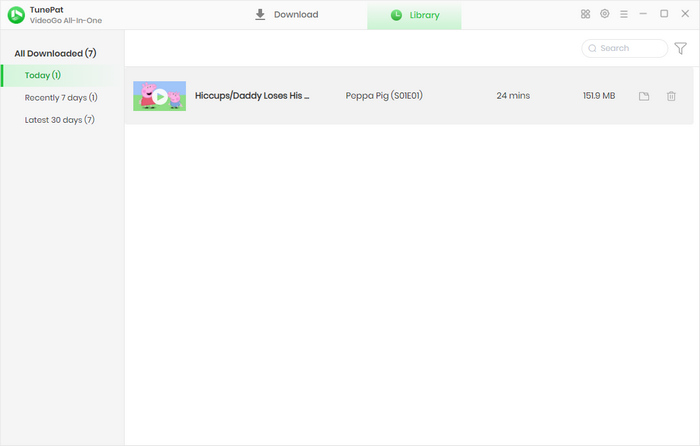Switch to the Download tab
The height and width of the screenshot is (446, 700).
[x=286, y=15]
